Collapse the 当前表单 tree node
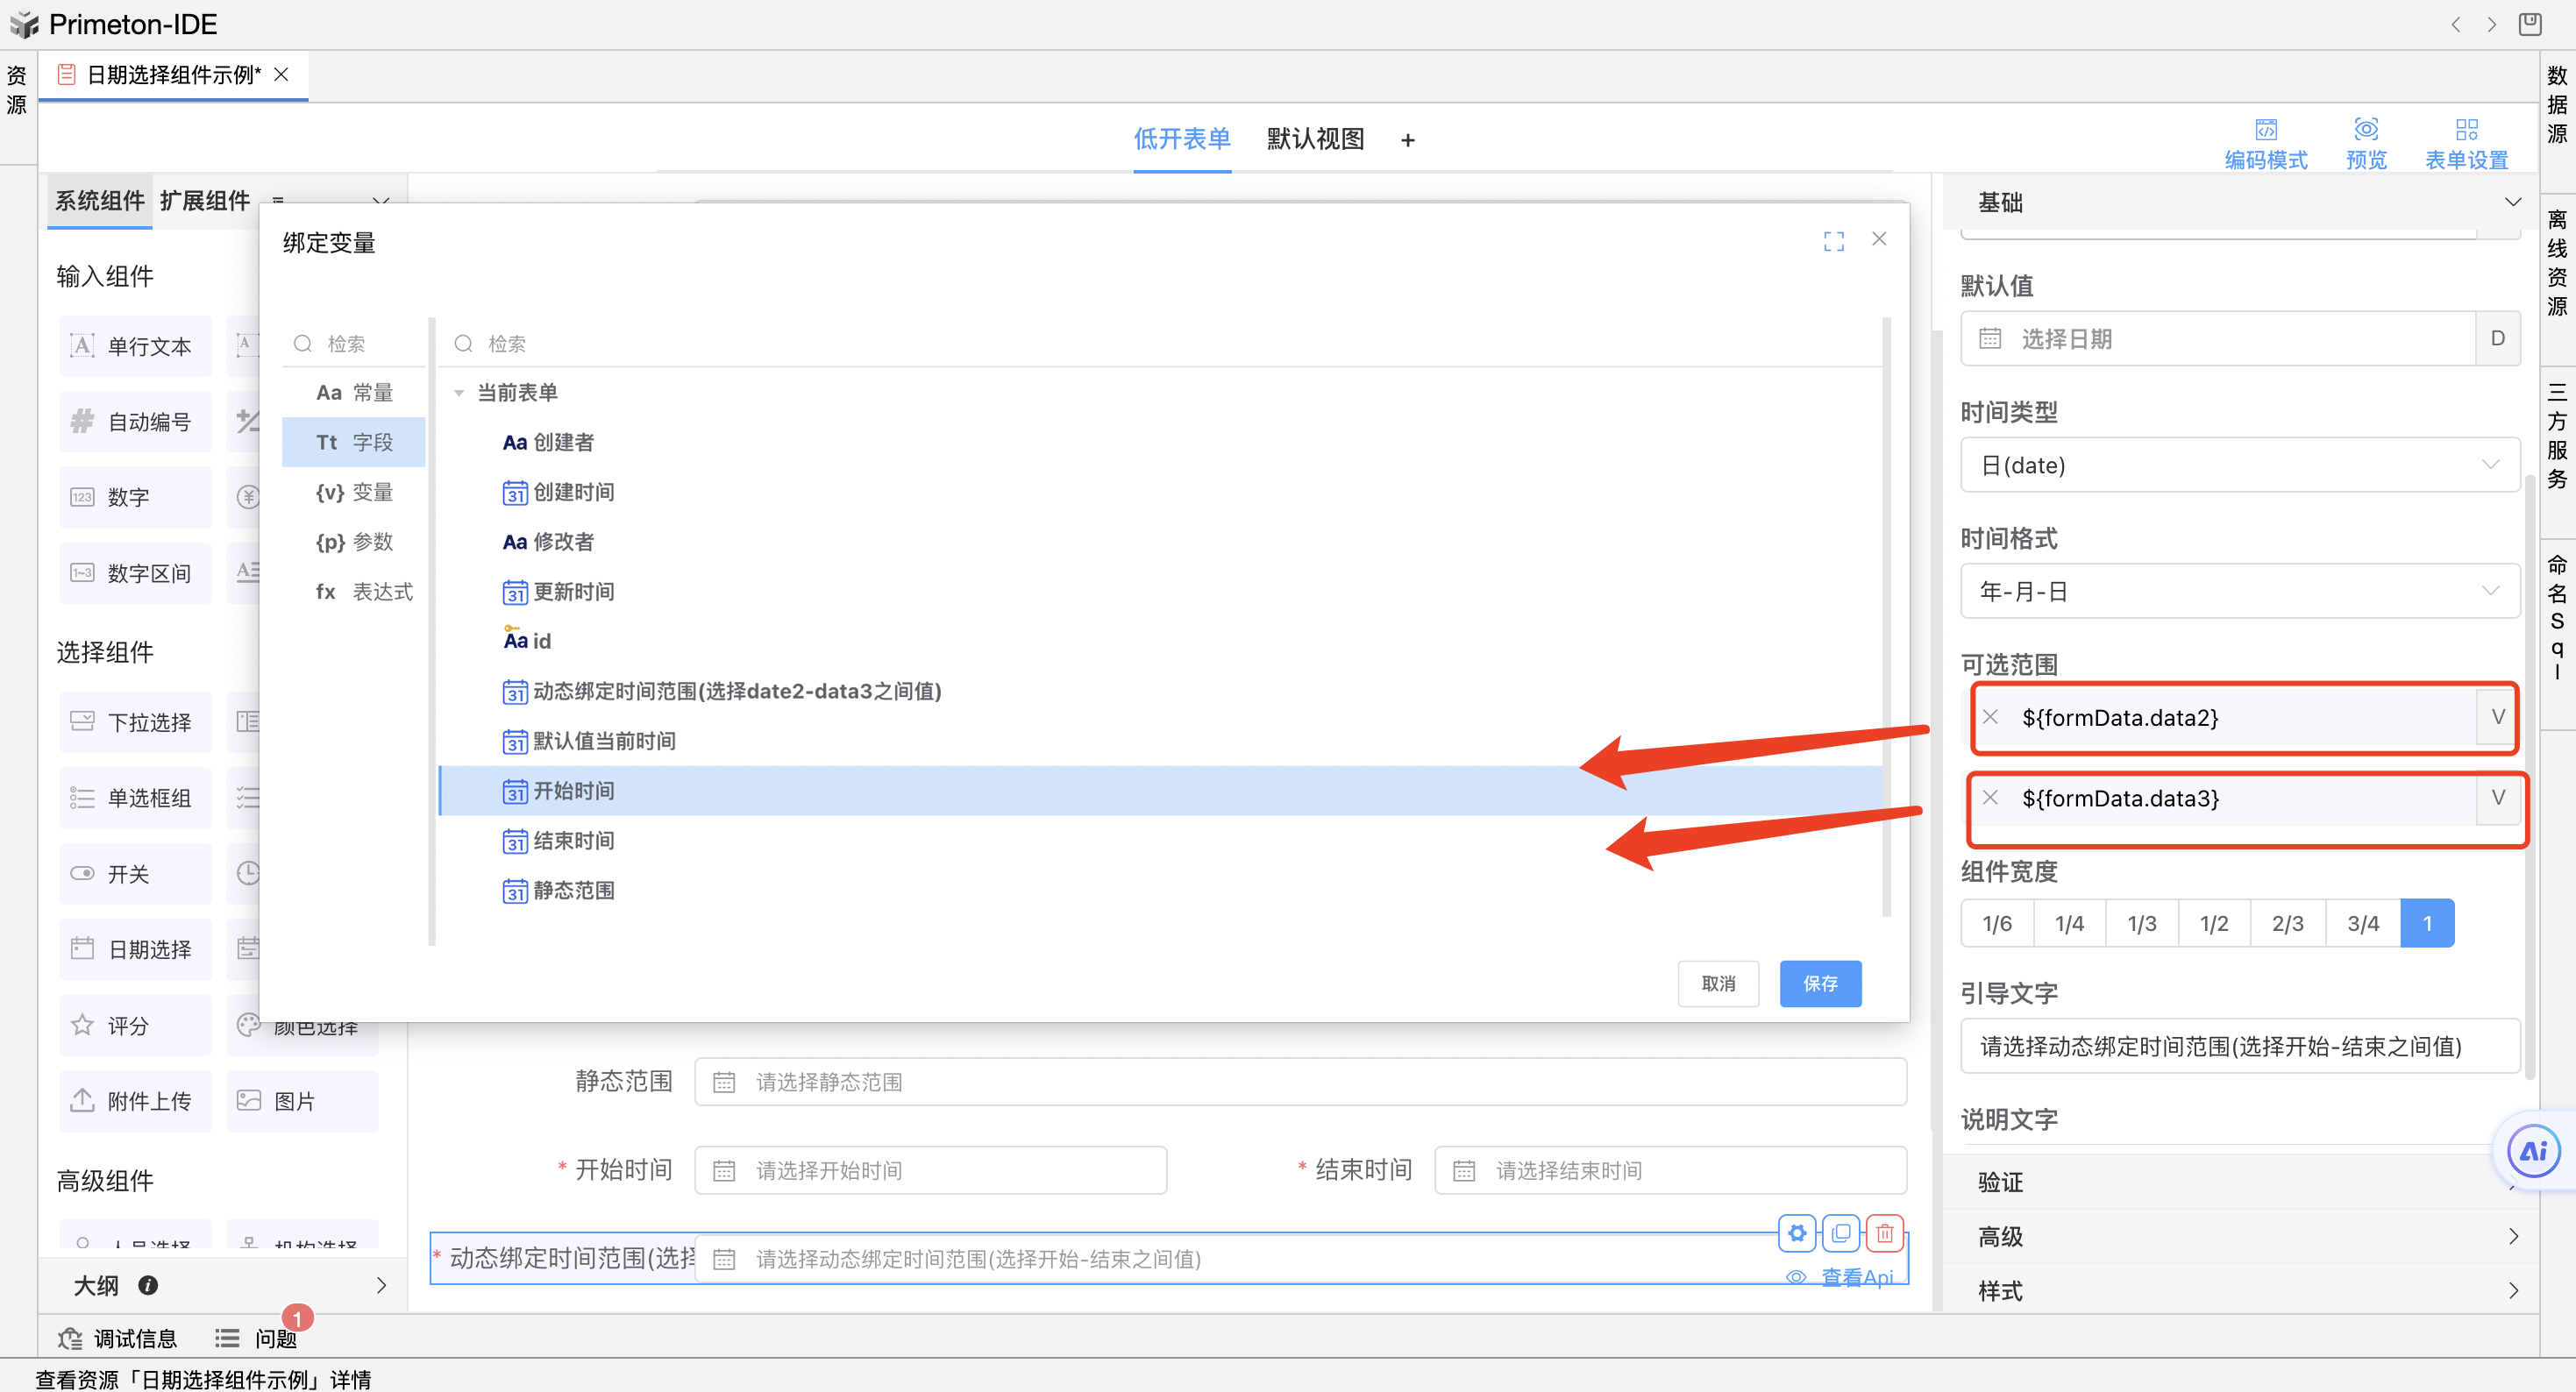Viewport: 2576px width, 1392px height. (x=459, y=393)
